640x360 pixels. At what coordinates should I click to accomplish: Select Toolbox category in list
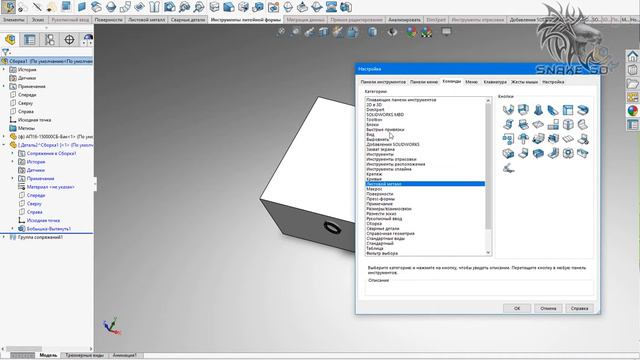[374, 120]
